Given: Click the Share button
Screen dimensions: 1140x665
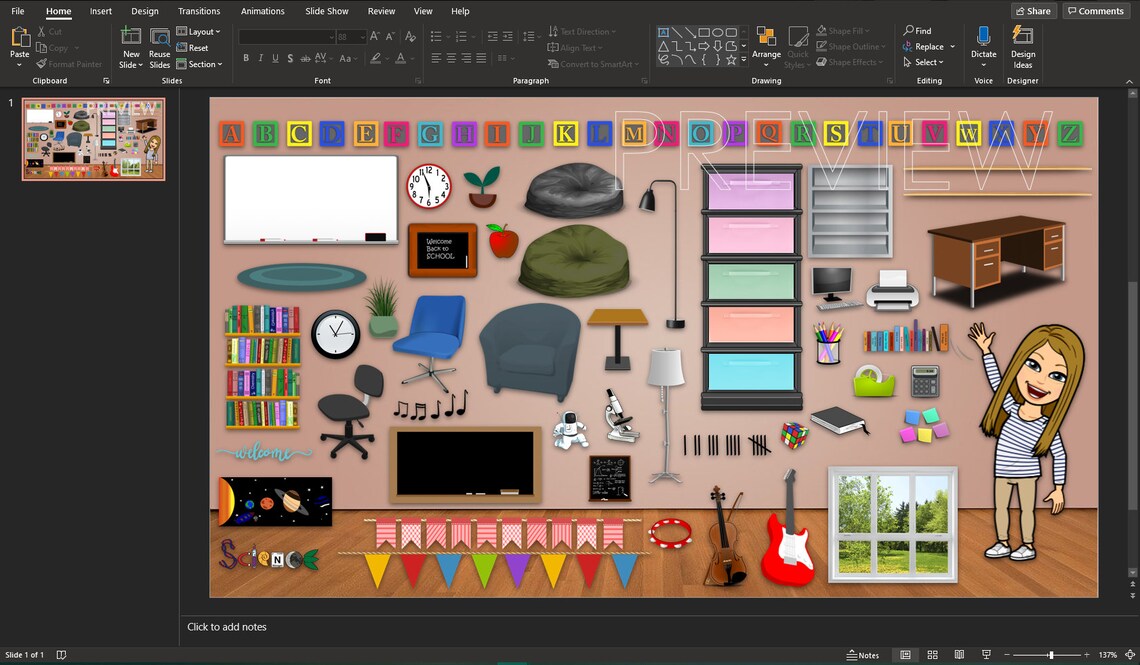Looking at the screenshot, I should coord(1033,10).
